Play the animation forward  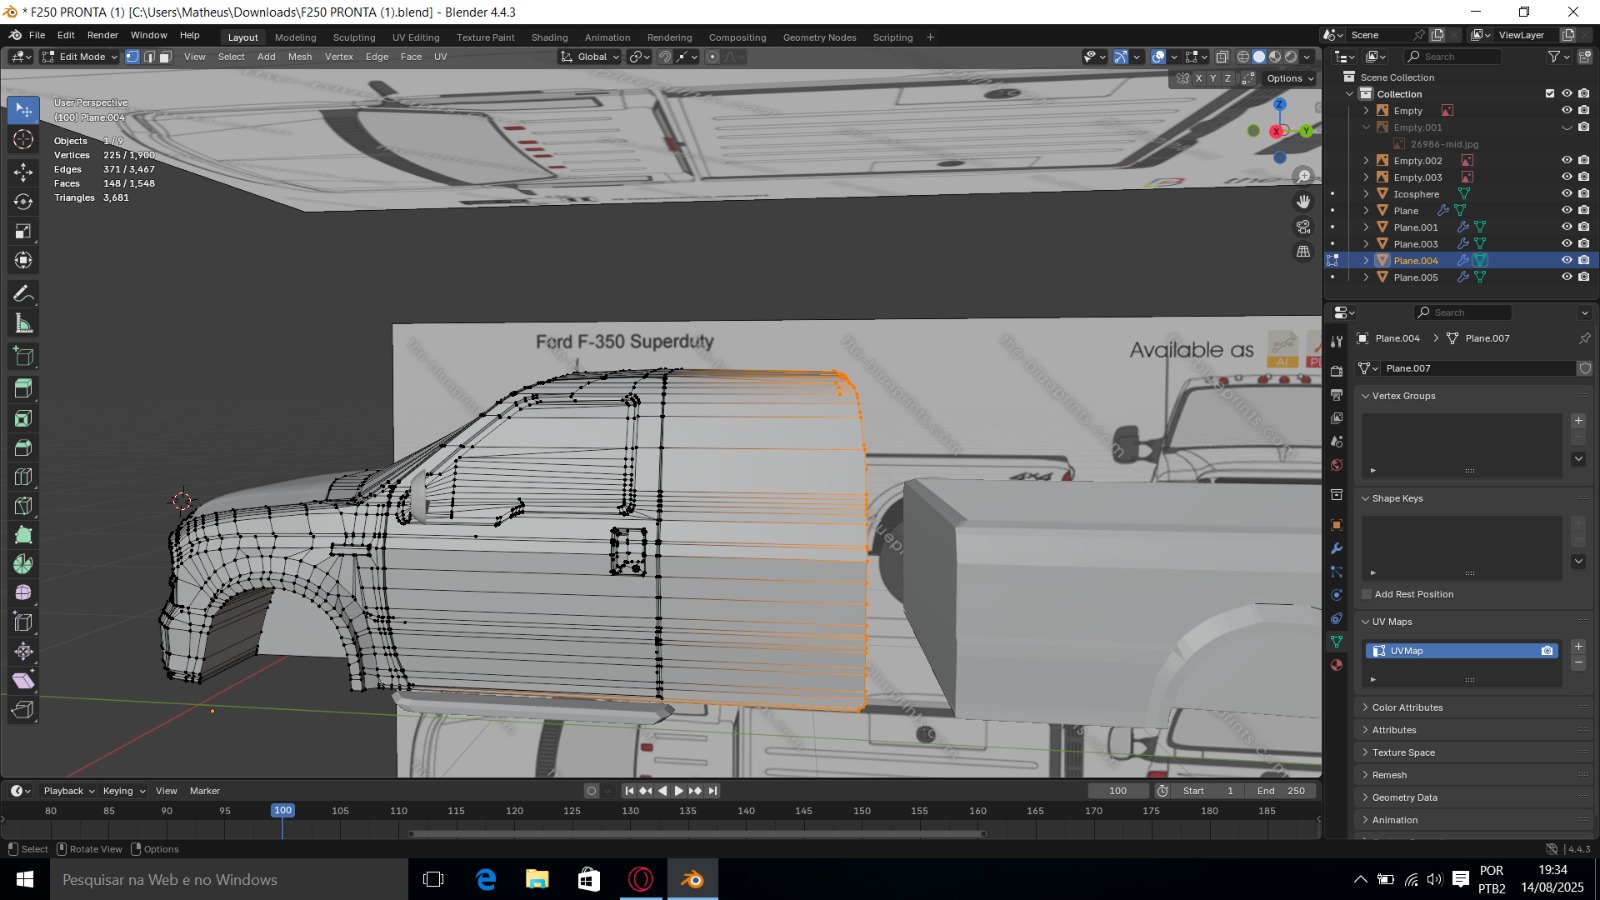679,791
